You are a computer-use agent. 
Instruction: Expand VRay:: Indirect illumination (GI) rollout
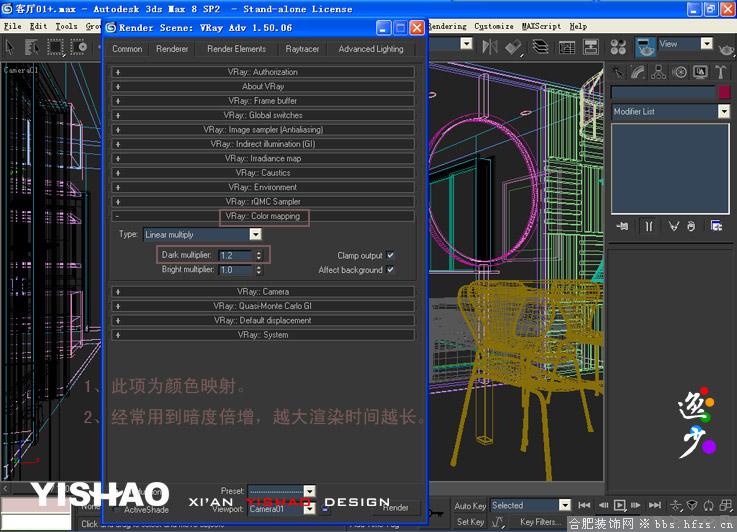point(263,144)
